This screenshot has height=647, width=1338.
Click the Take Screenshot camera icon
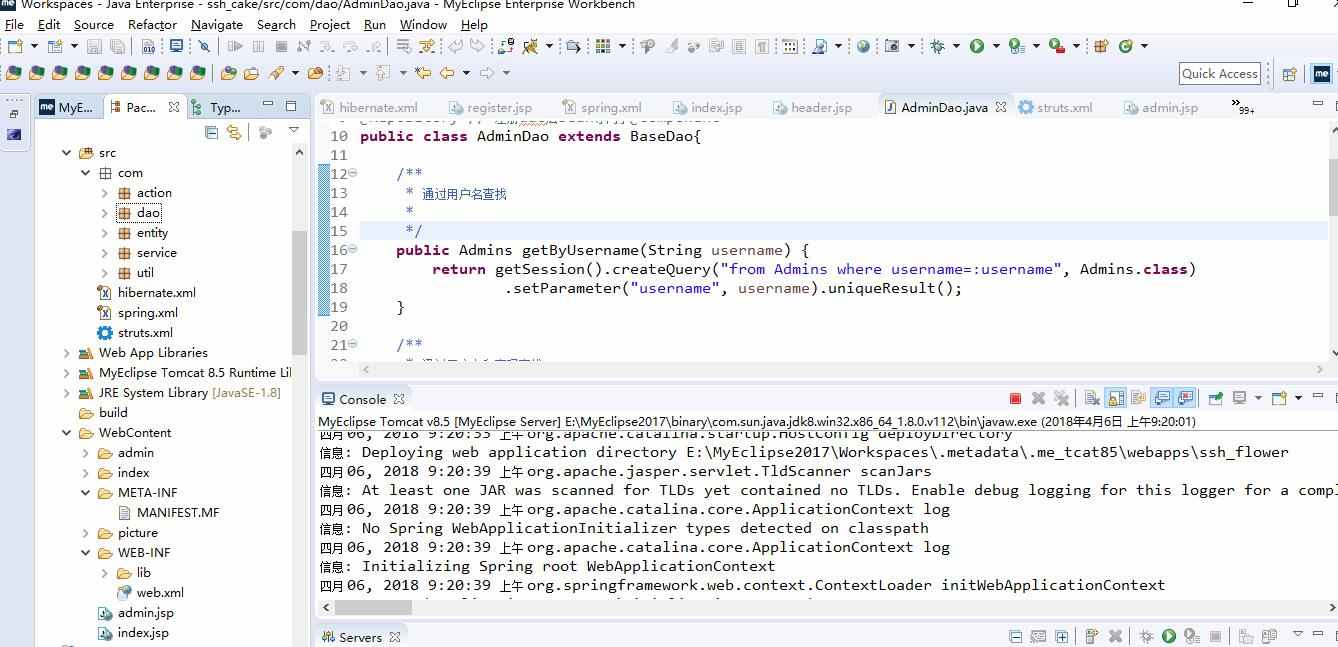pos(891,46)
